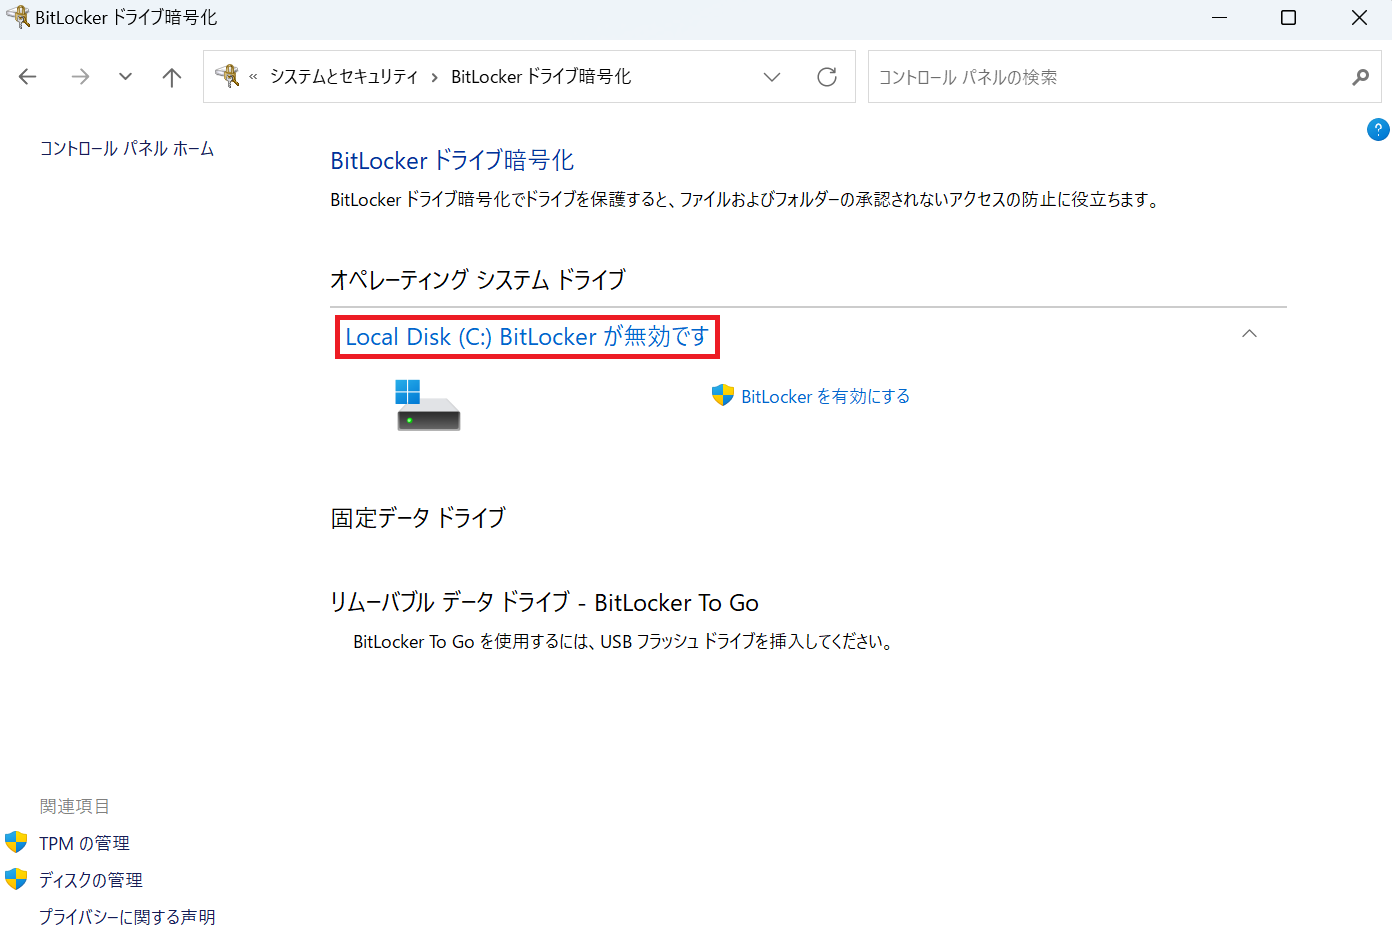
Task: Click the BitLocker icon in address bar
Action: coord(228,76)
